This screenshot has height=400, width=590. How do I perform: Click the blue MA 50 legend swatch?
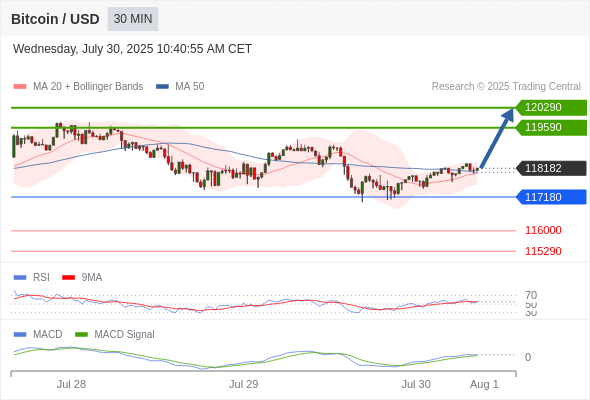pos(162,87)
